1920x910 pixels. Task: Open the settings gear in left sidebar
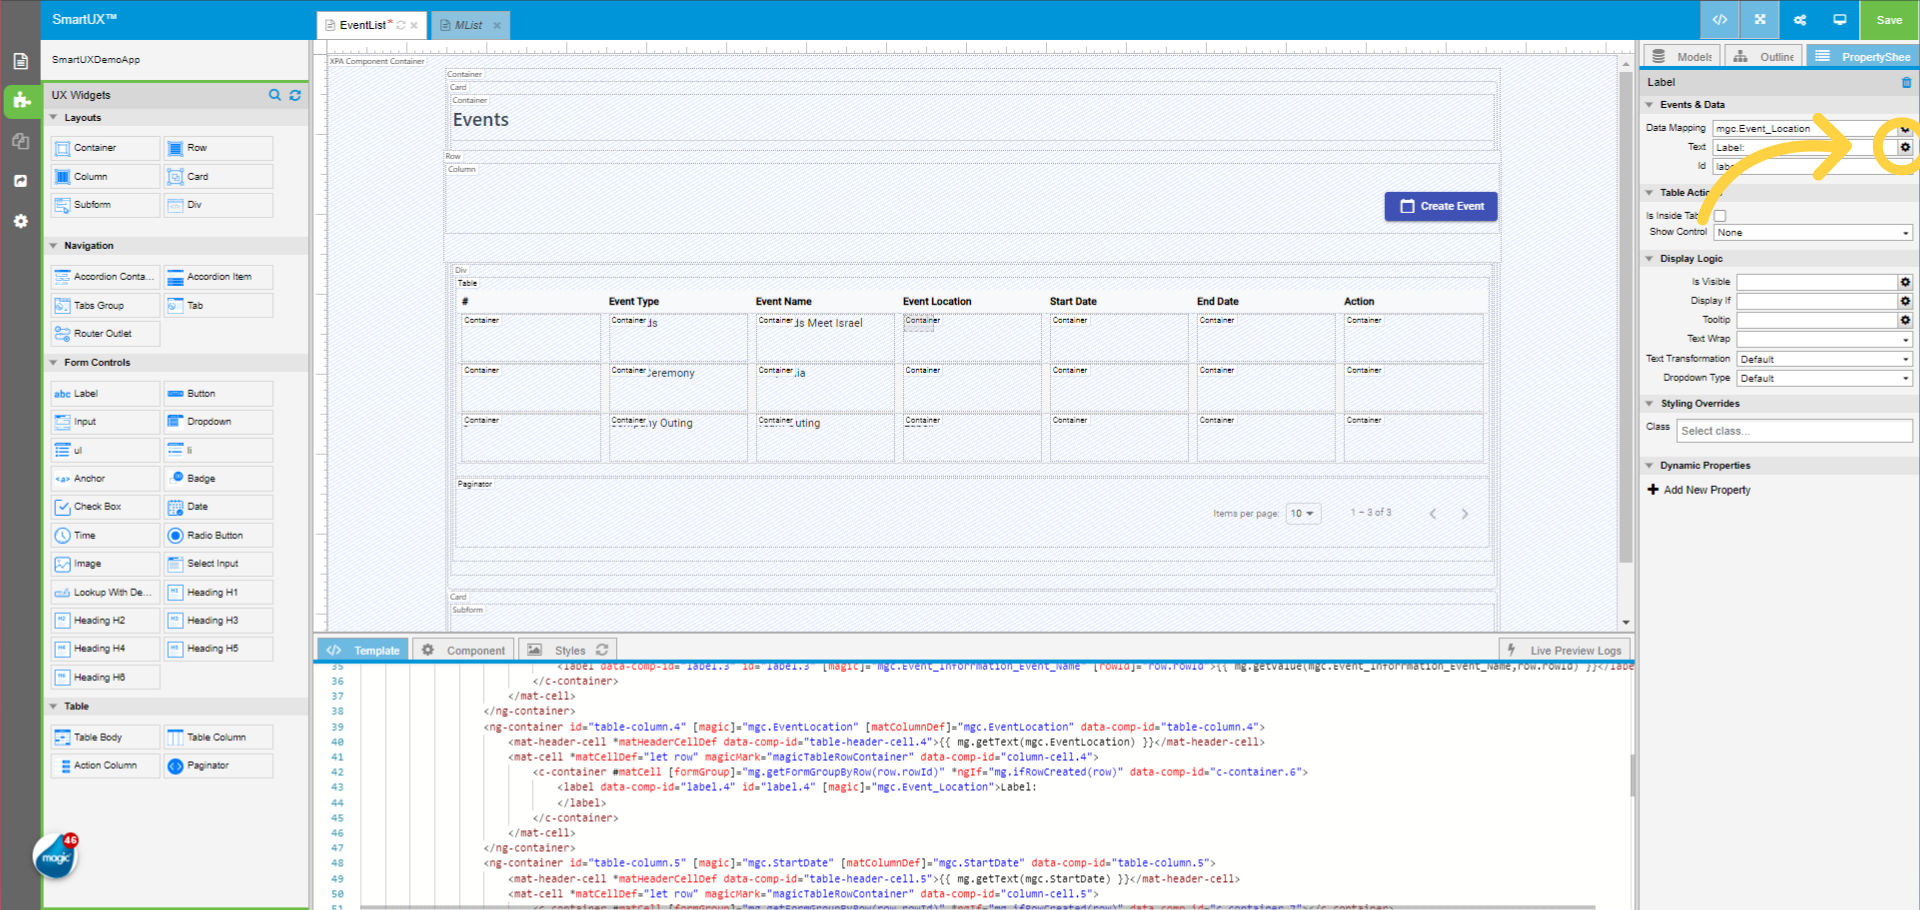click(21, 221)
